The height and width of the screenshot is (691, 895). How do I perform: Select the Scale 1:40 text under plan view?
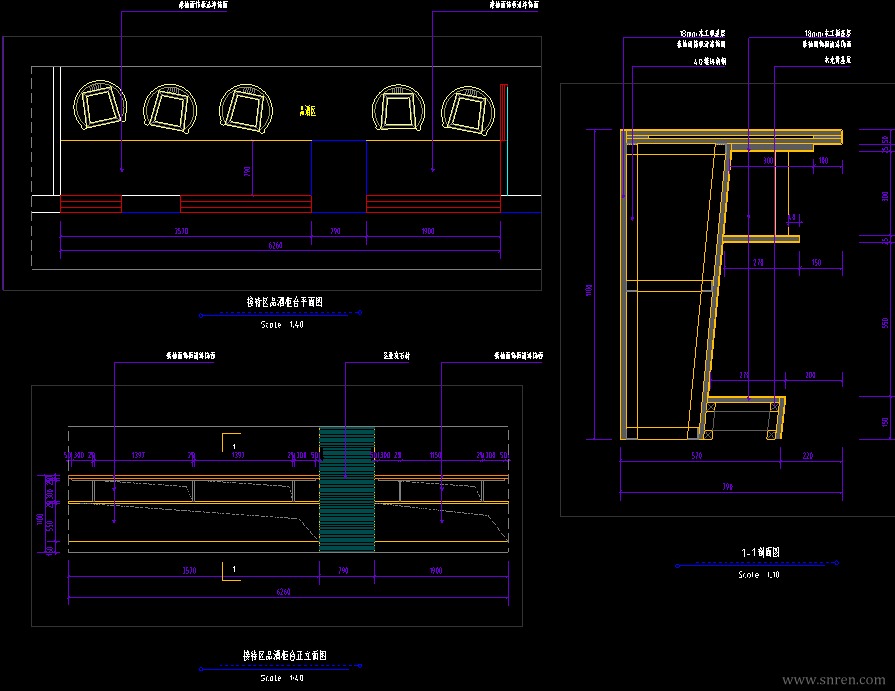[282, 325]
